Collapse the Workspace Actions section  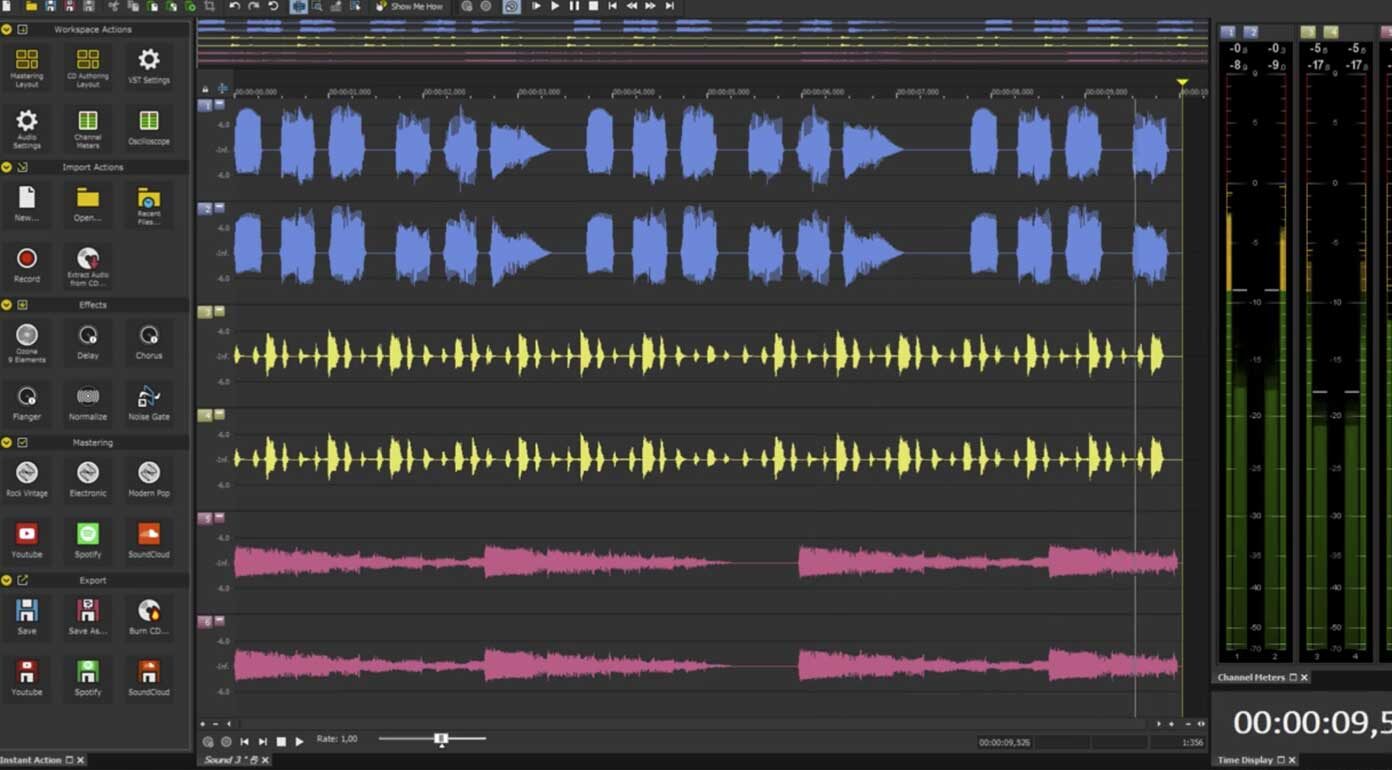[x=8, y=29]
